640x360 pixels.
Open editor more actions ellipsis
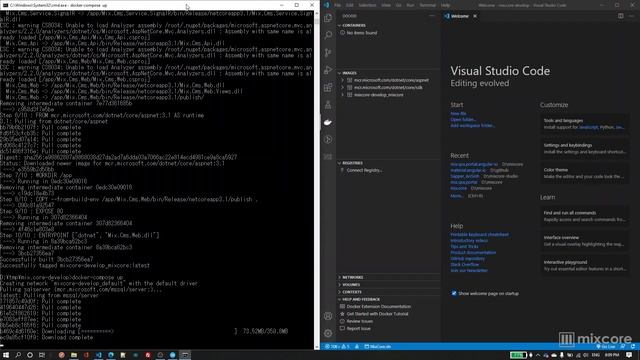631,16
